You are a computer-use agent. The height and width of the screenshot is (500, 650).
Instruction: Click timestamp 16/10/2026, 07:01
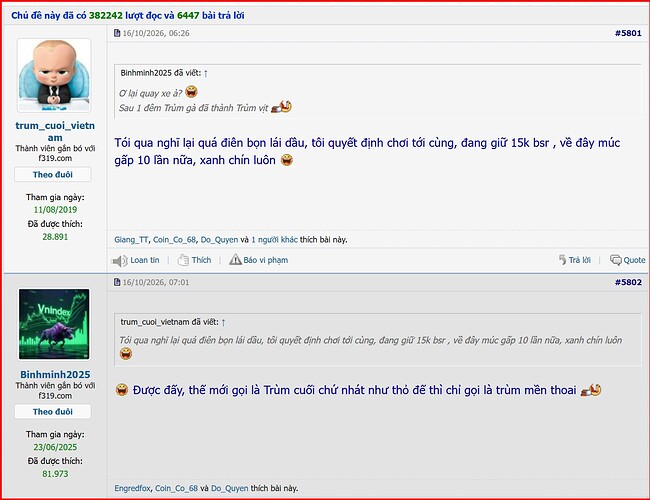pos(156,282)
